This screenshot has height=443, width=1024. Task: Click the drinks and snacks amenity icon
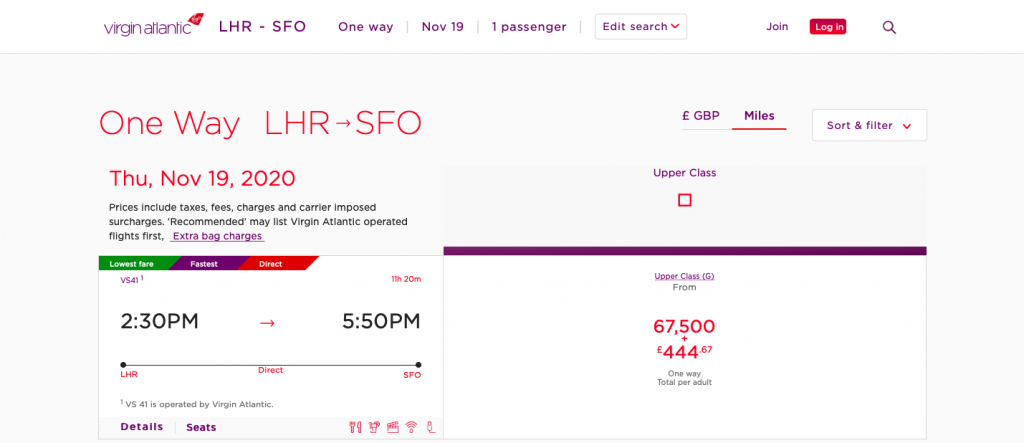point(374,428)
